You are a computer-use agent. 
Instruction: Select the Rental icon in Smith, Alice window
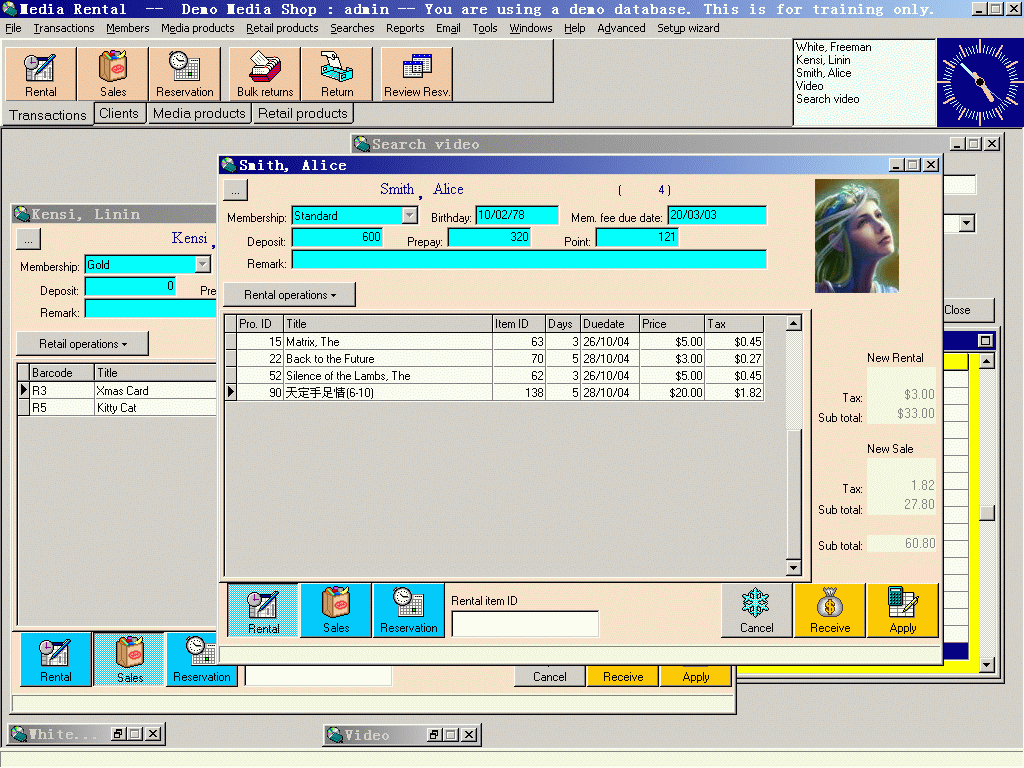pos(262,610)
